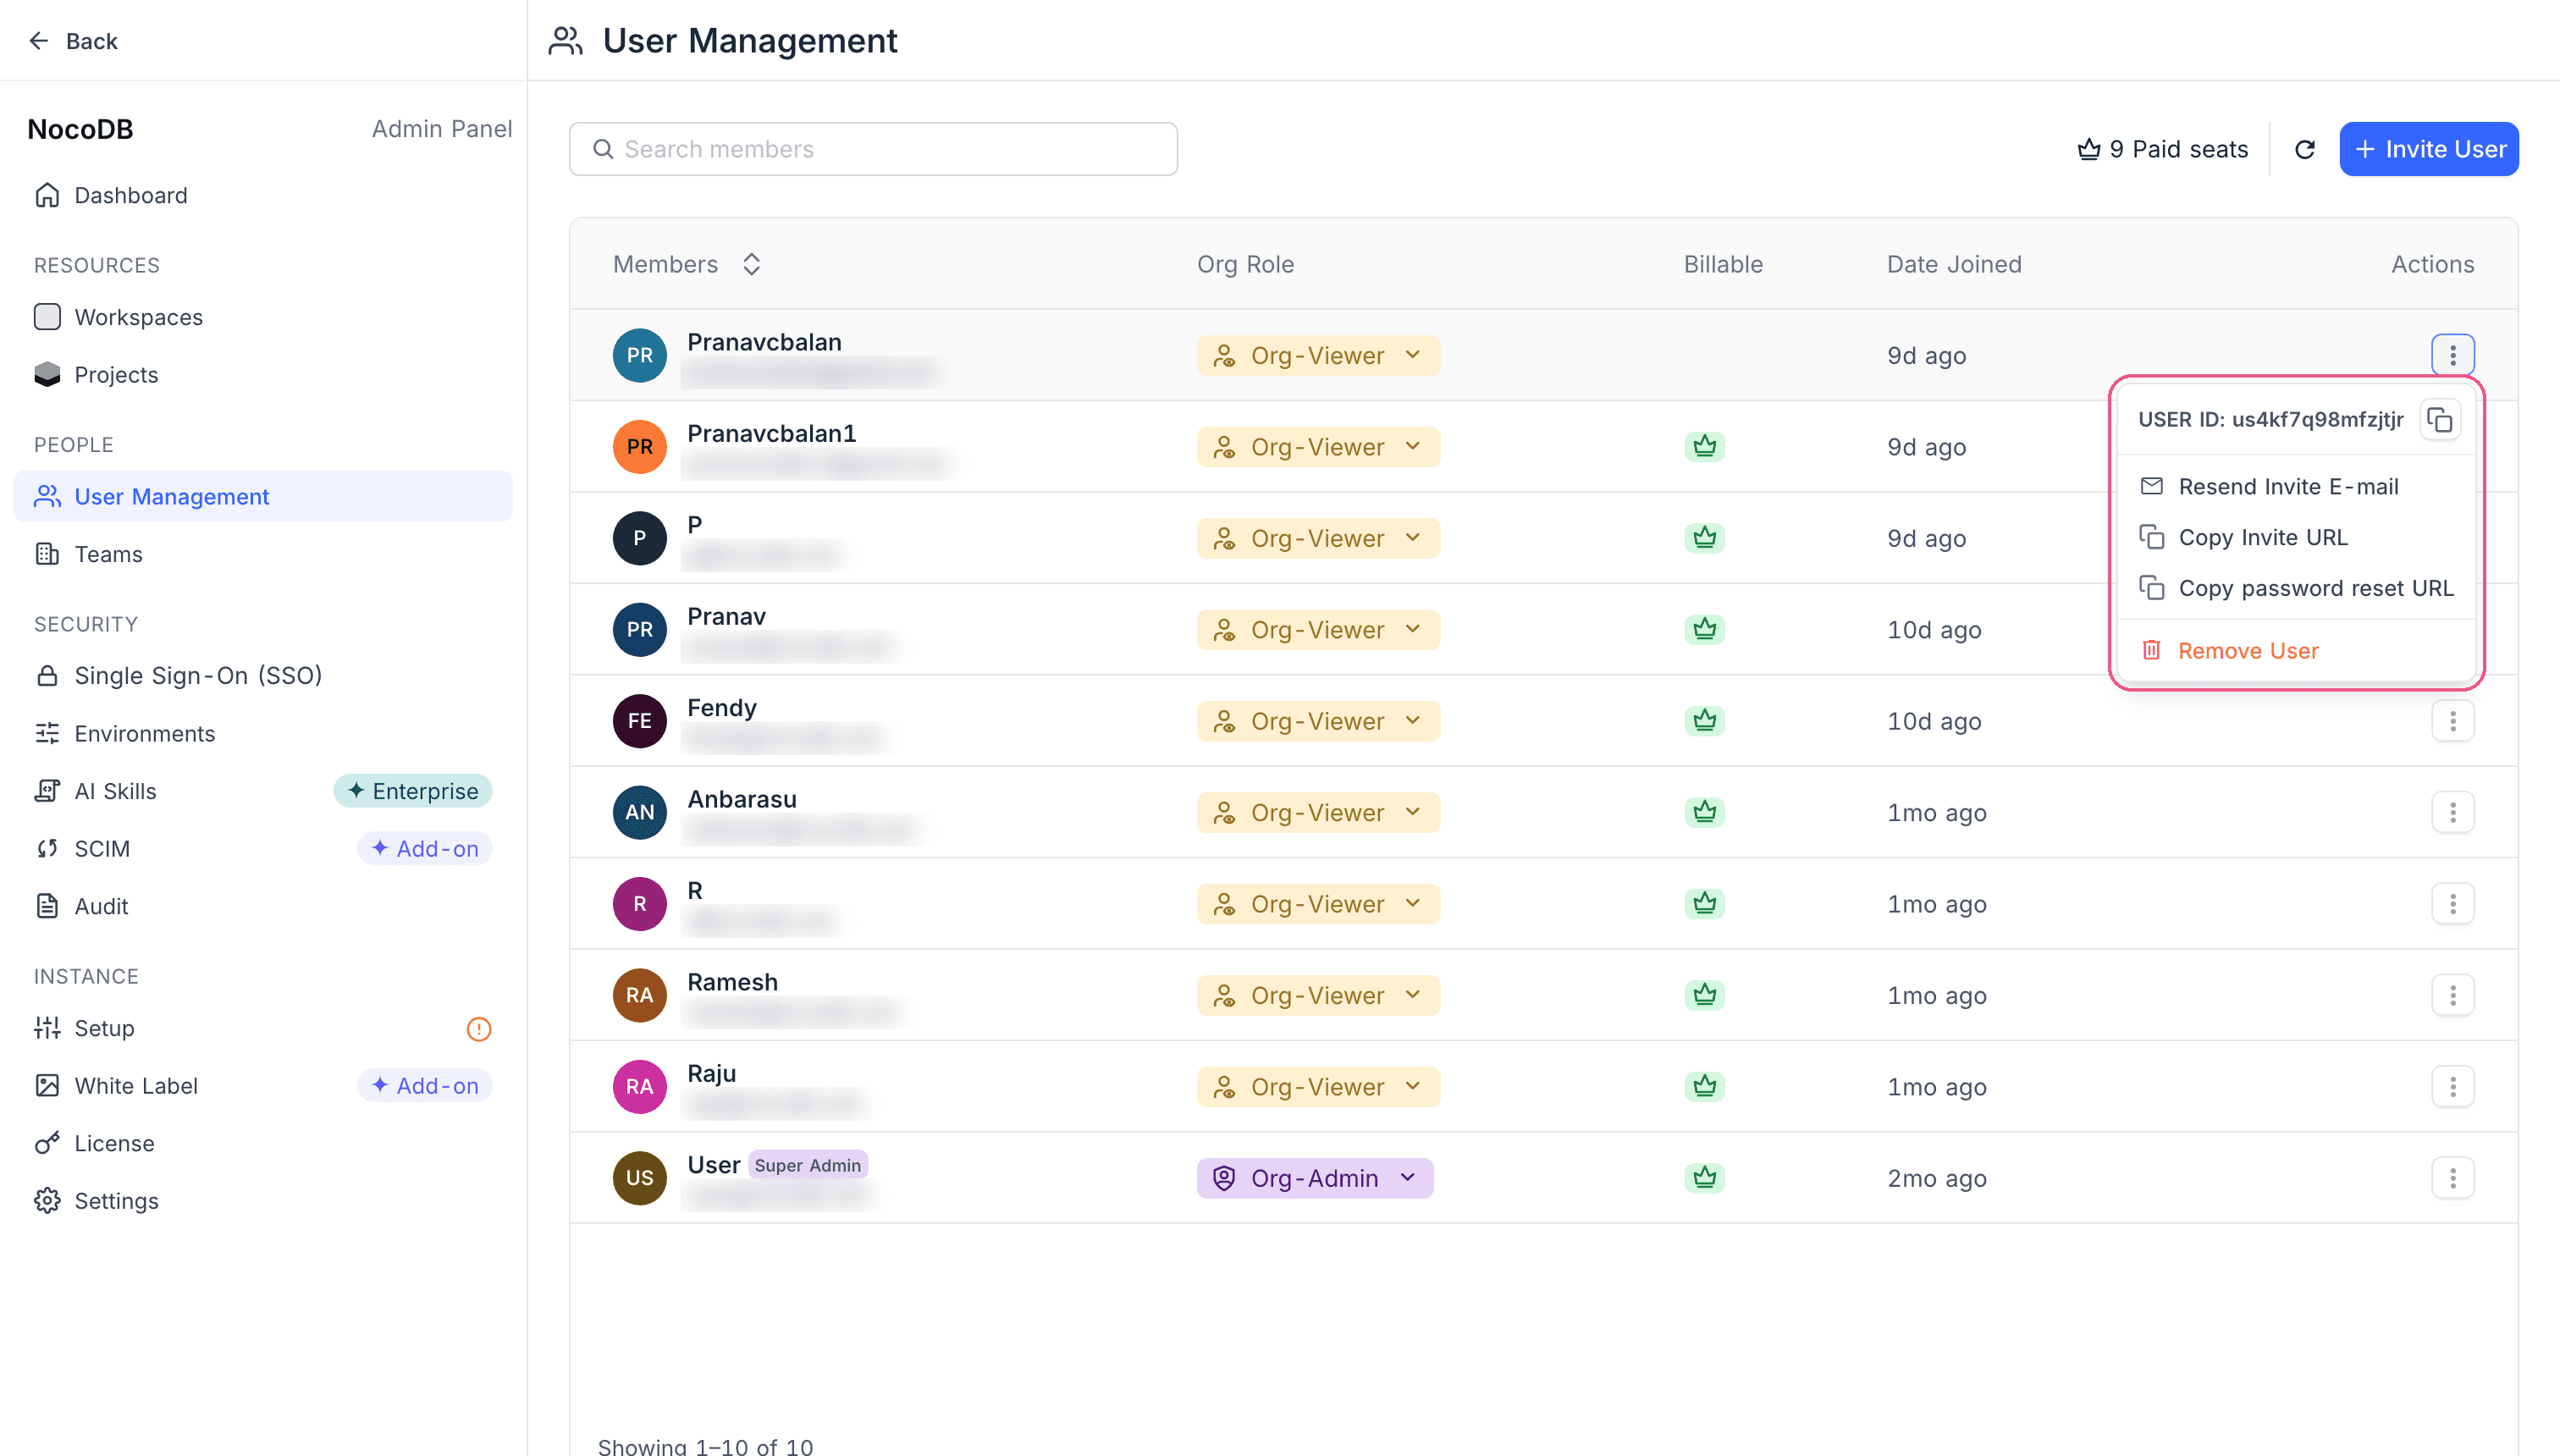Screen dimensions: 2560x1456
Task: Click the Invite User button
Action: pos(2429,149)
